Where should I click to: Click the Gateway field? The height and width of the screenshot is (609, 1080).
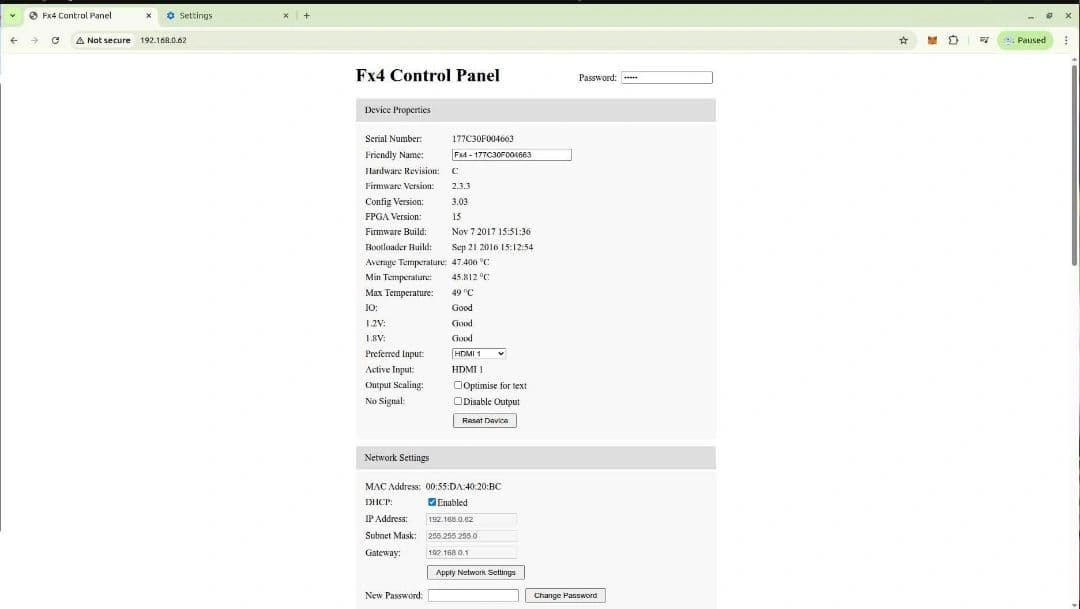coord(471,553)
